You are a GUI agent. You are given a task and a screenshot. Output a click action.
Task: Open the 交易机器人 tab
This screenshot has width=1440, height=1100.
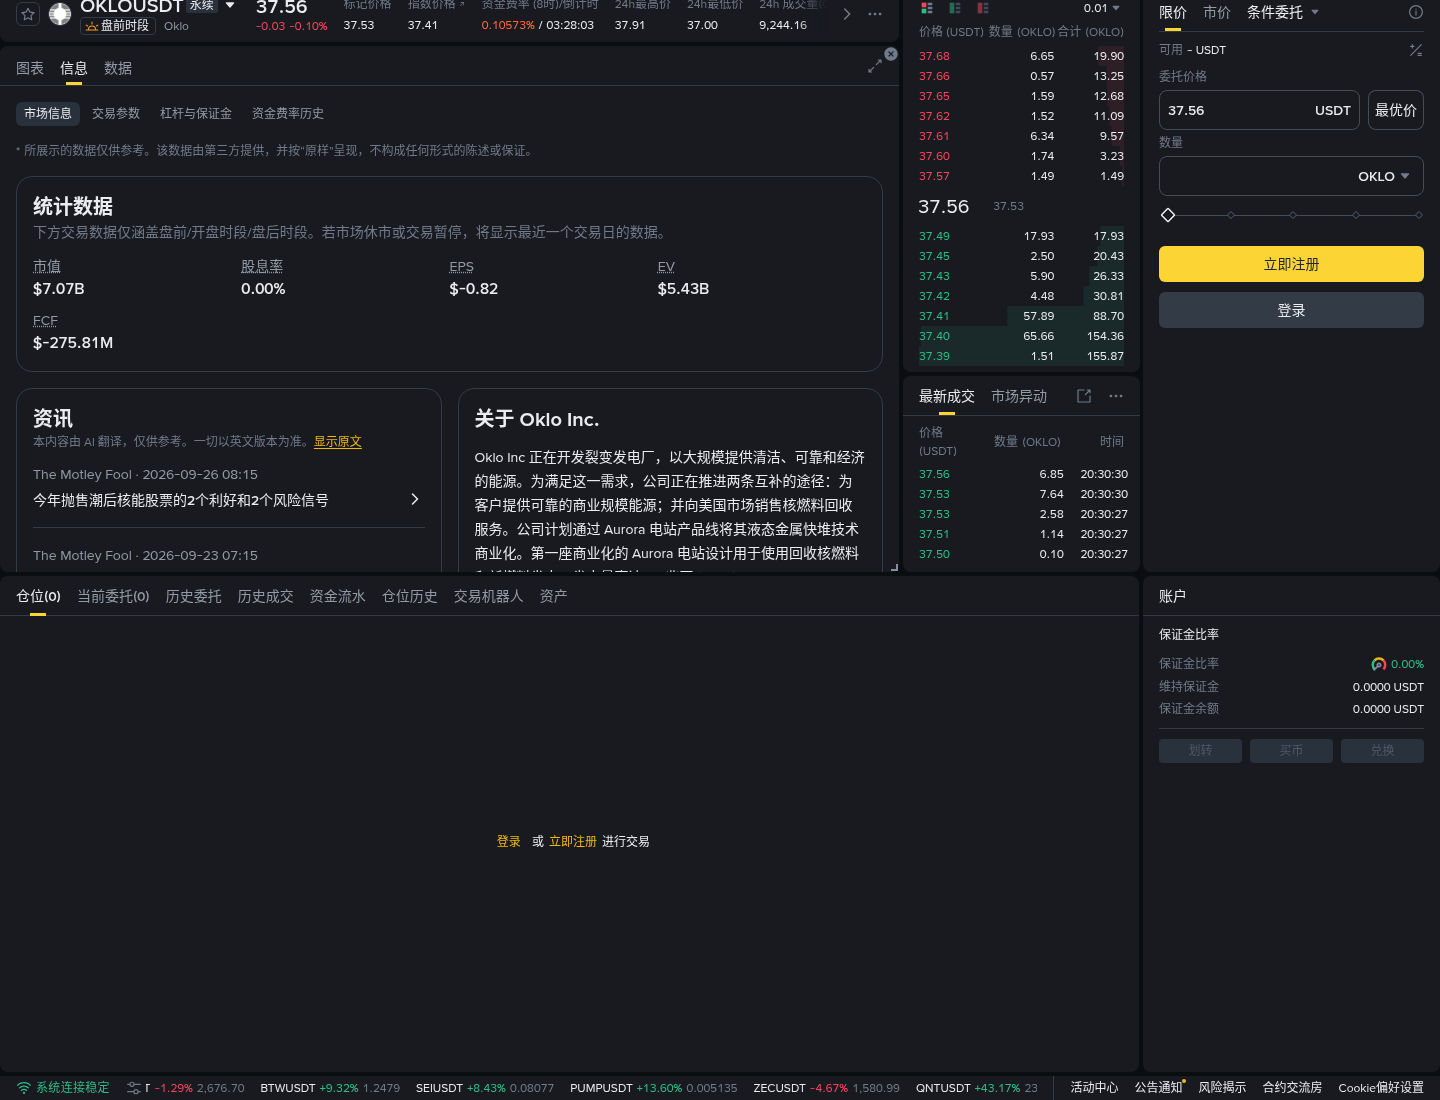click(488, 596)
